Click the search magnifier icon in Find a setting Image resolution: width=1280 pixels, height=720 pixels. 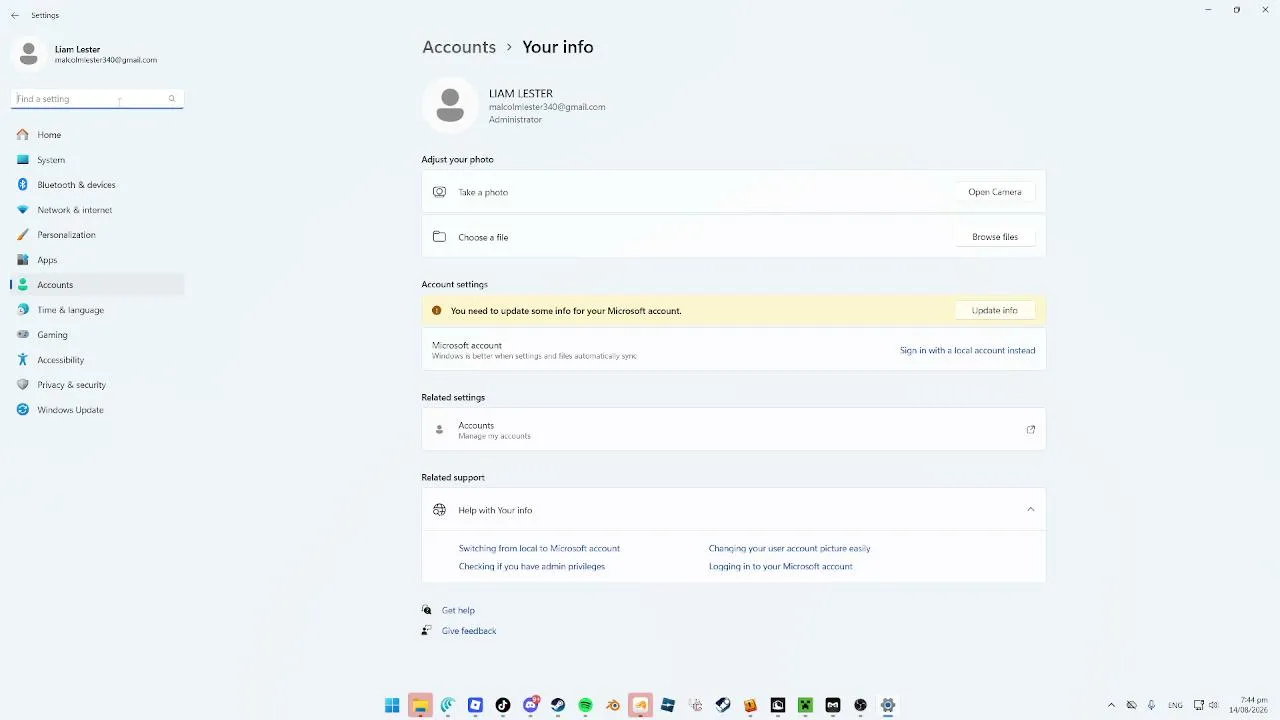(x=172, y=98)
